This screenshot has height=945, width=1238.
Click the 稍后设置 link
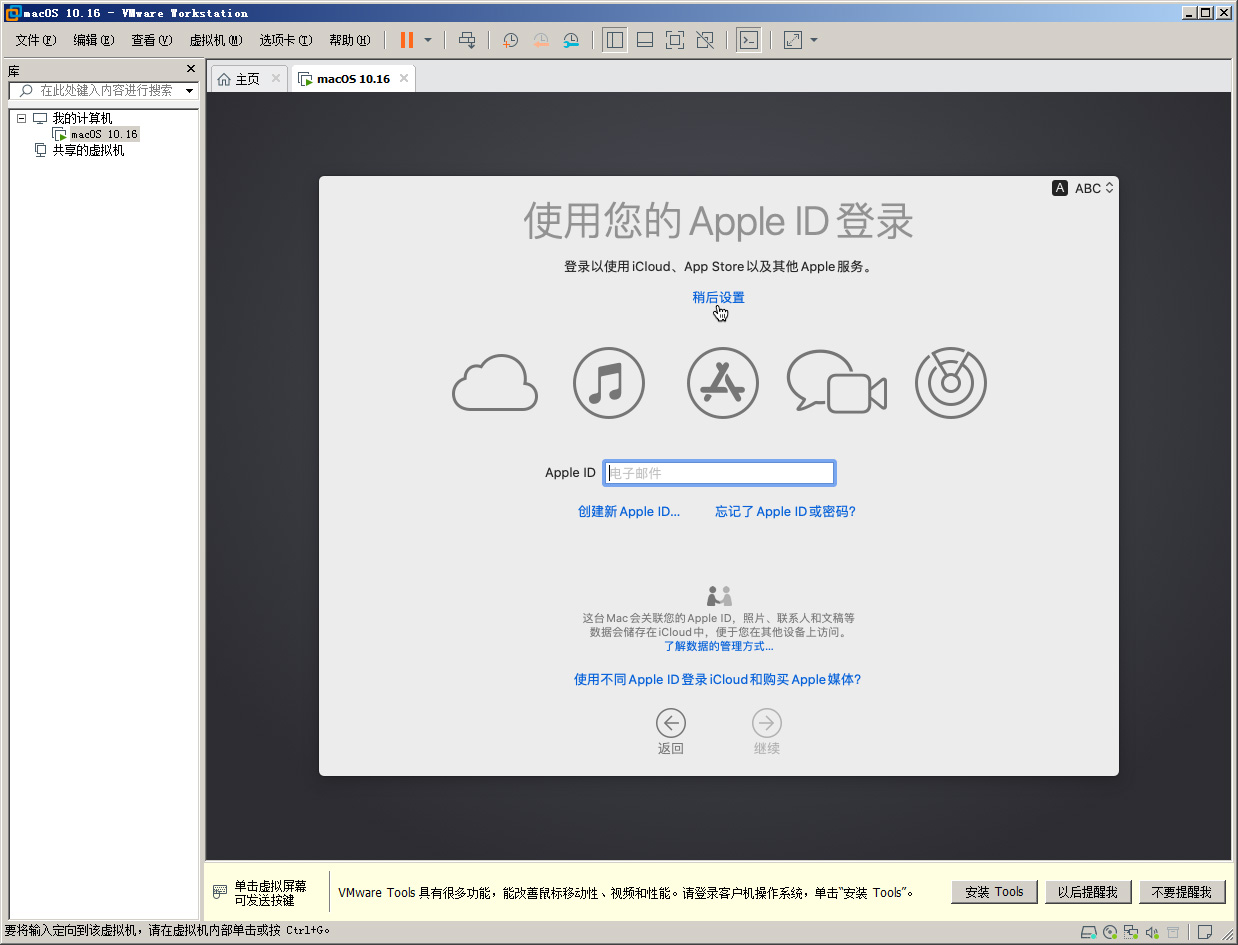718,297
